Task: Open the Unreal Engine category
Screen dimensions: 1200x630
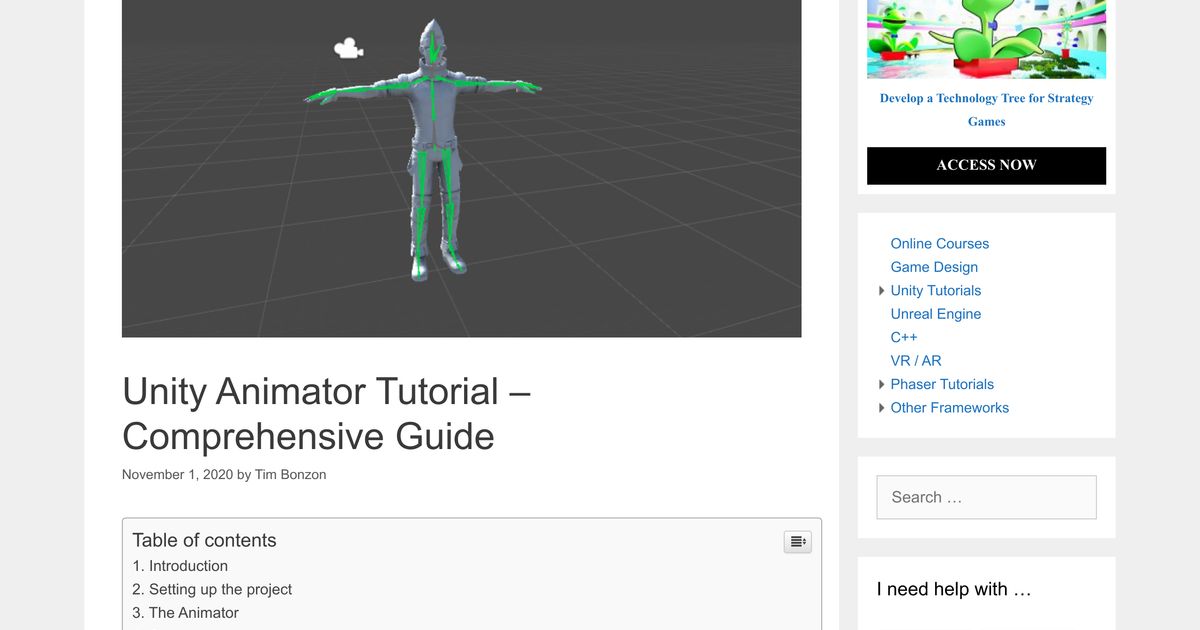Action: point(936,313)
